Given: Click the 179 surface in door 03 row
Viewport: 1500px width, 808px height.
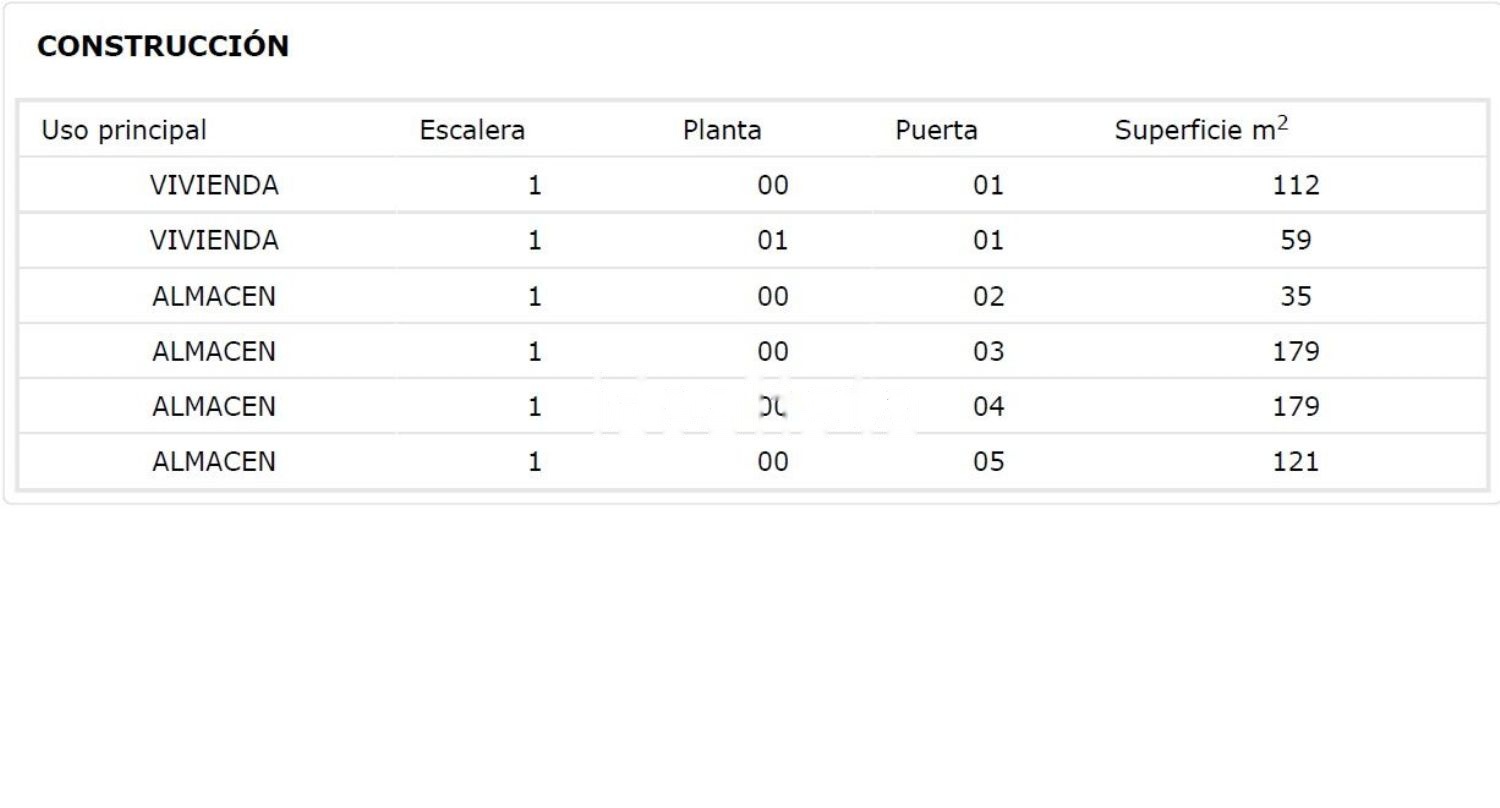Looking at the screenshot, I should pos(1296,352).
